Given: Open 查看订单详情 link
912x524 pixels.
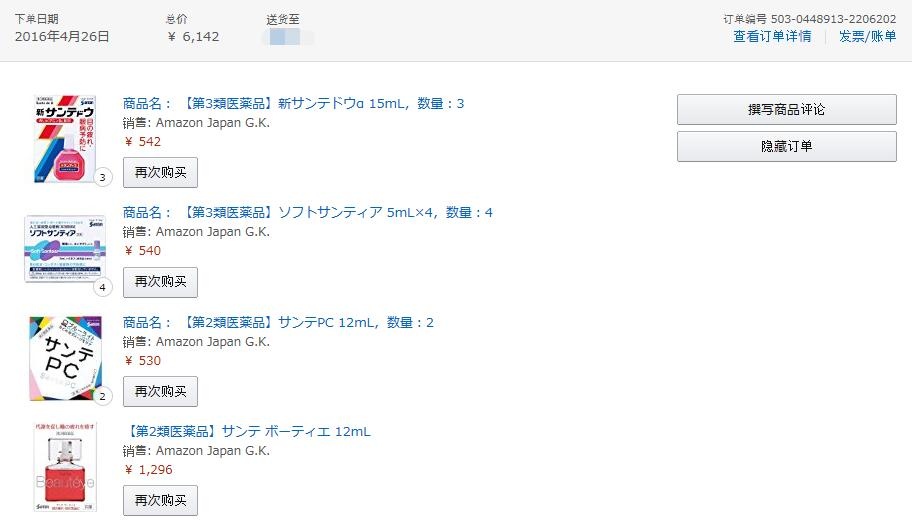Looking at the screenshot, I should [x=771, y=36].
